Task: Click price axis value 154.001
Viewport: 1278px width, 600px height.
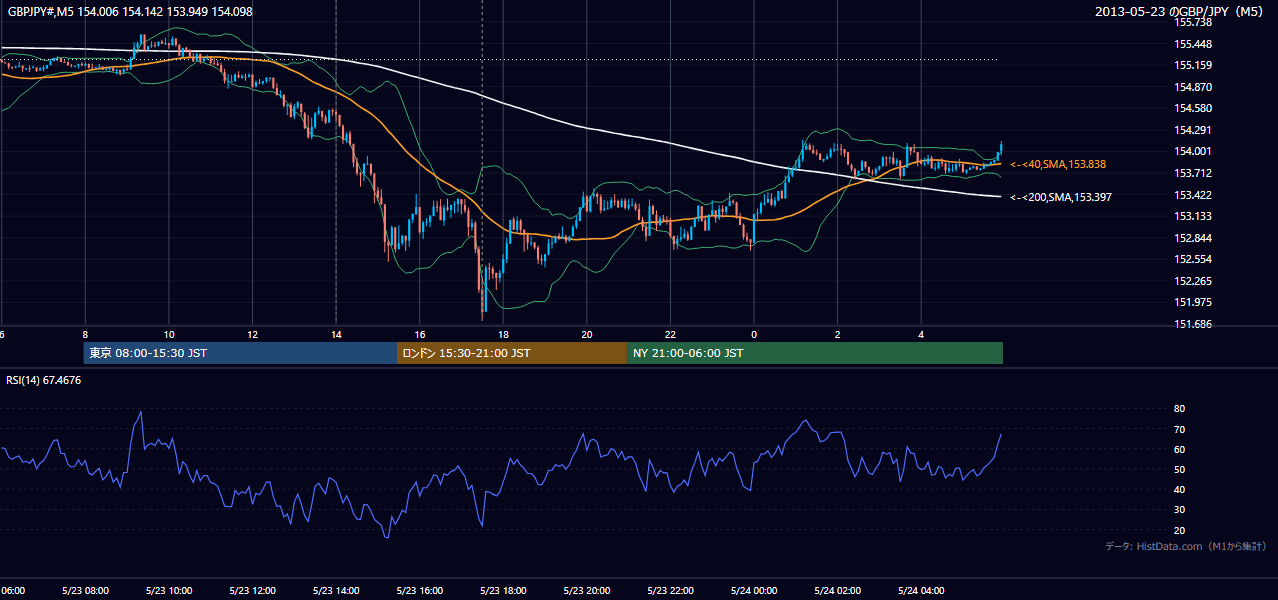Action: point(1192,151)
